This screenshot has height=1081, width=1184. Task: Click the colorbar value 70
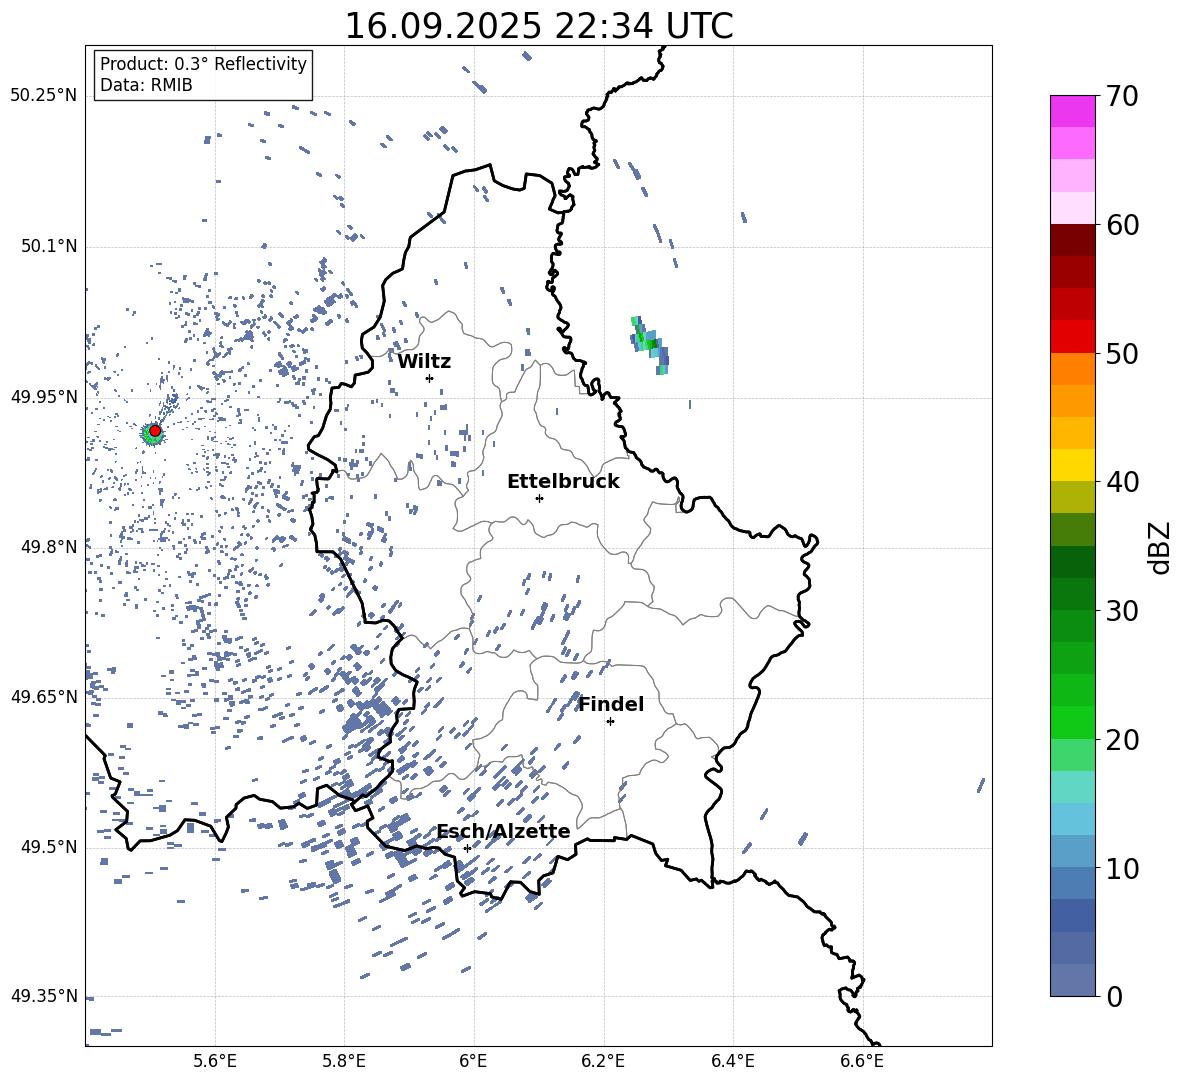click(x=1122, y=96)
